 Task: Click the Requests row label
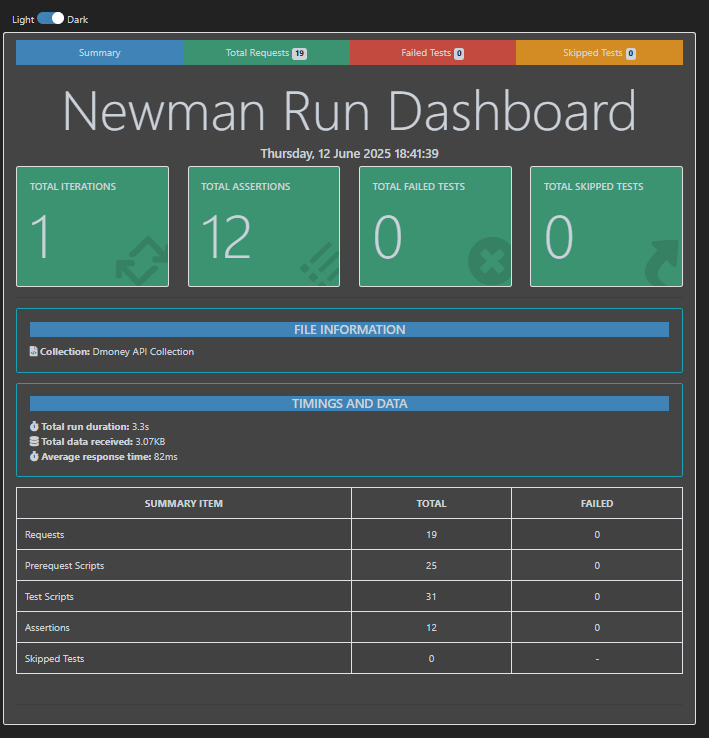click(x=44, y=534)
